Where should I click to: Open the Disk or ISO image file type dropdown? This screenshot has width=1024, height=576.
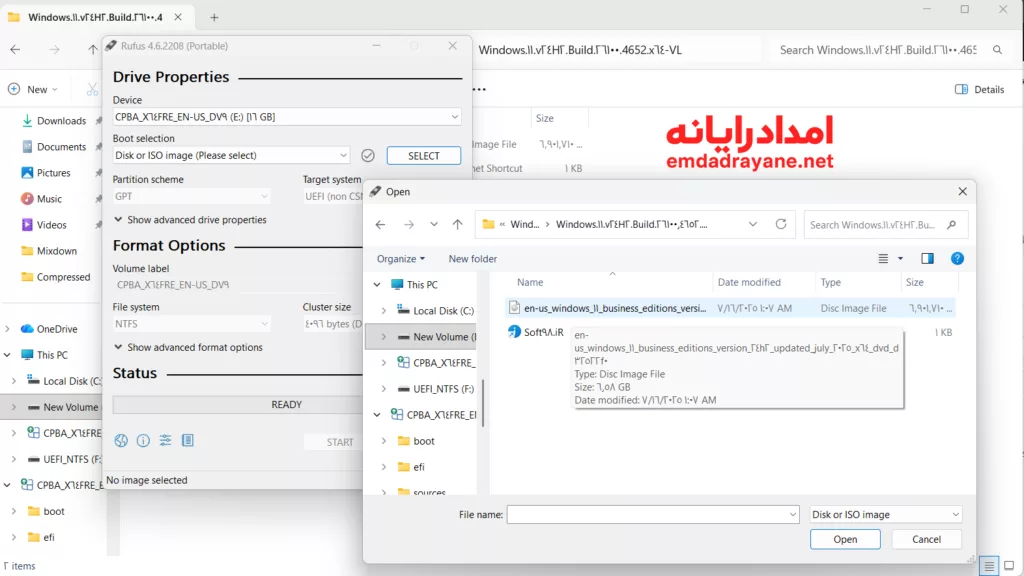point(885,515)
